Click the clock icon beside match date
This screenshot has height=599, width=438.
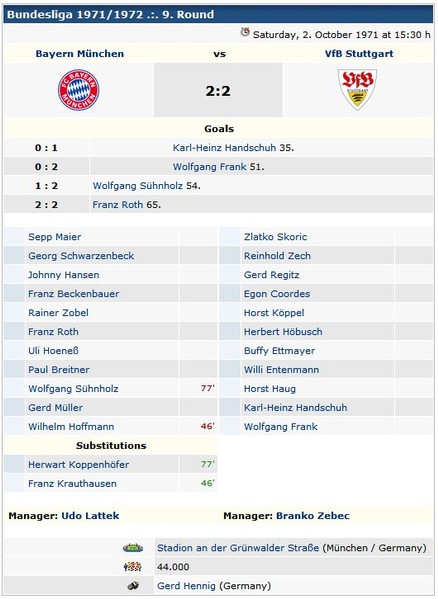(x=245, y=32)
